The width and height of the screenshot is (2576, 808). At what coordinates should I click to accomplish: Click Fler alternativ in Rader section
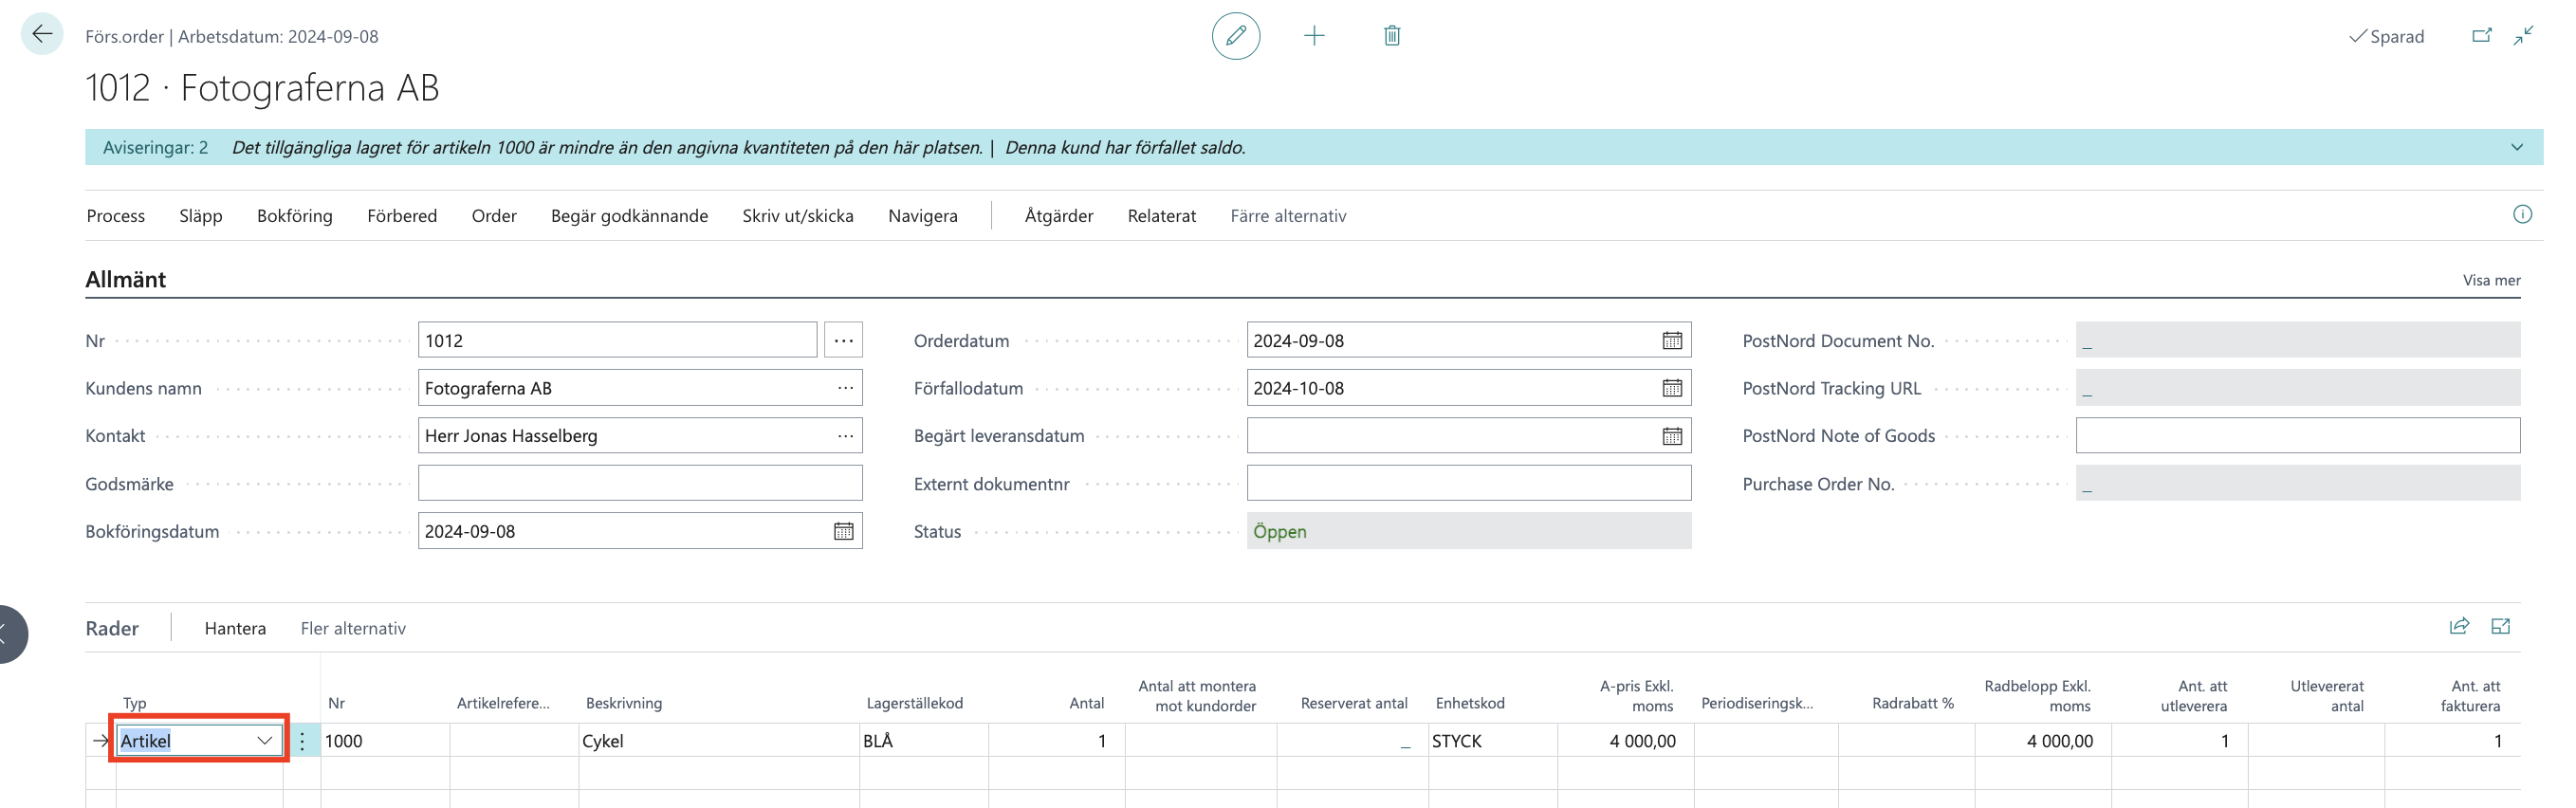coord(353,628)
